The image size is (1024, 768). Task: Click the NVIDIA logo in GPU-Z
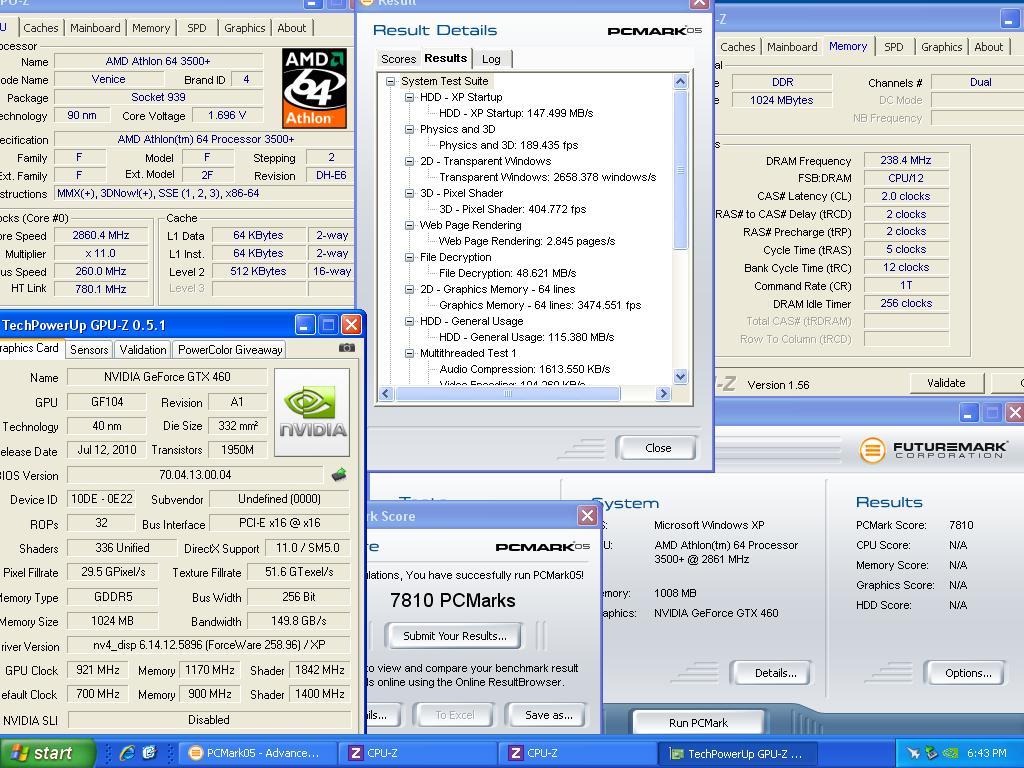312,412
